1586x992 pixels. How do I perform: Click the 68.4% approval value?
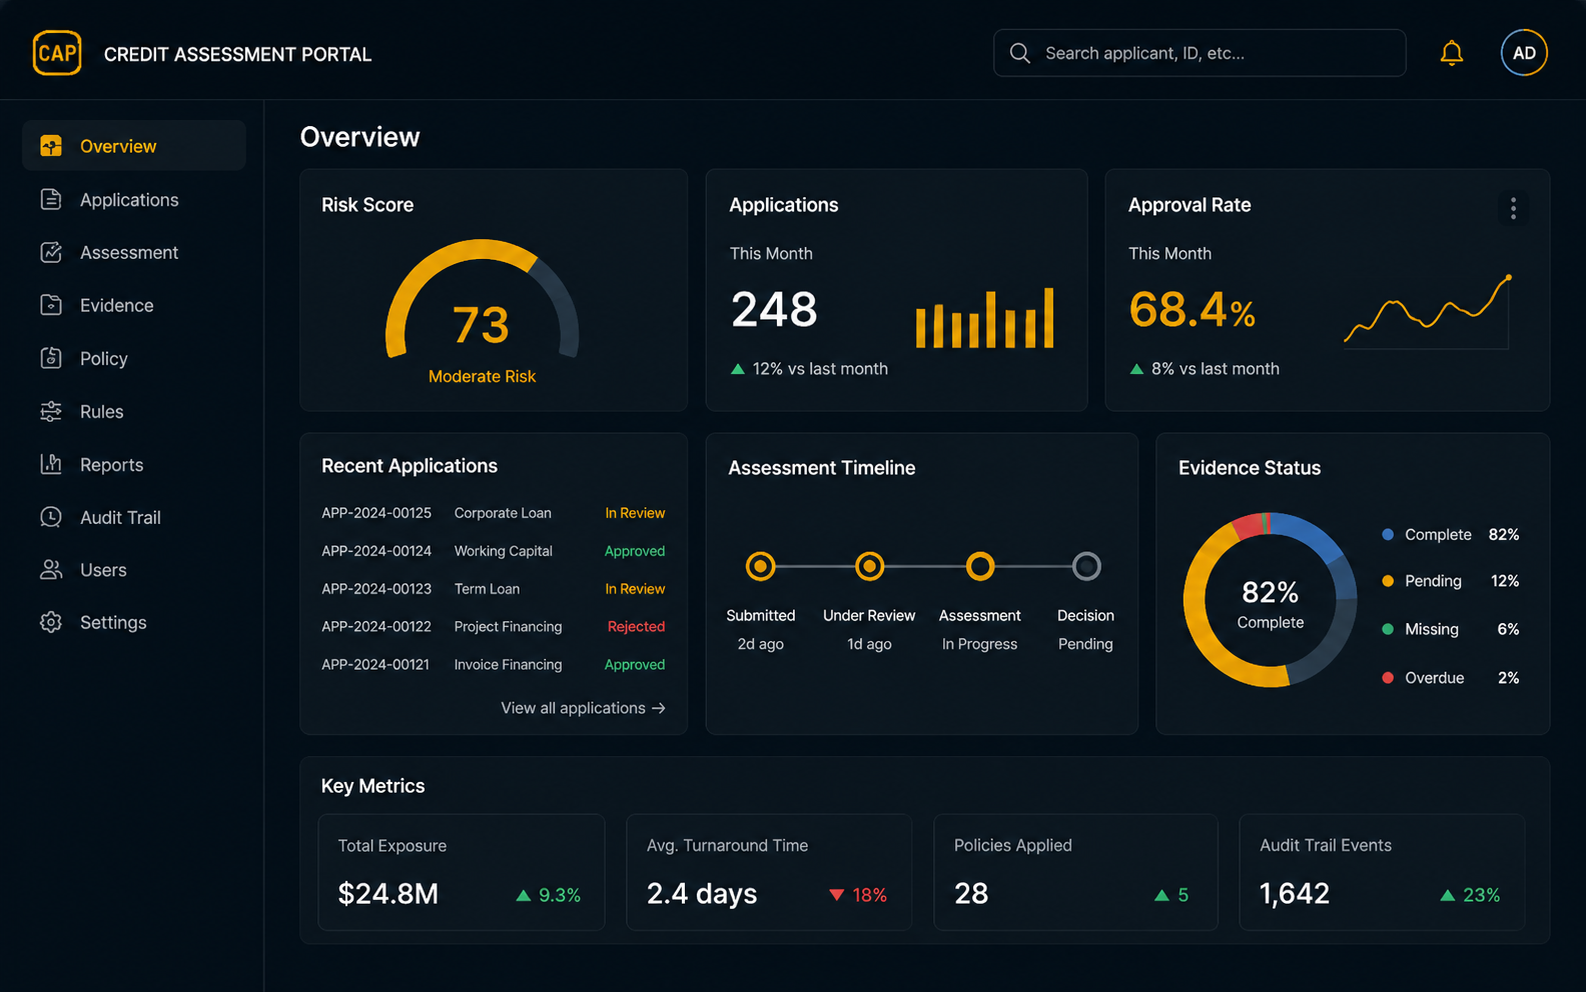pyautogui.click(x=1192, y=310)
